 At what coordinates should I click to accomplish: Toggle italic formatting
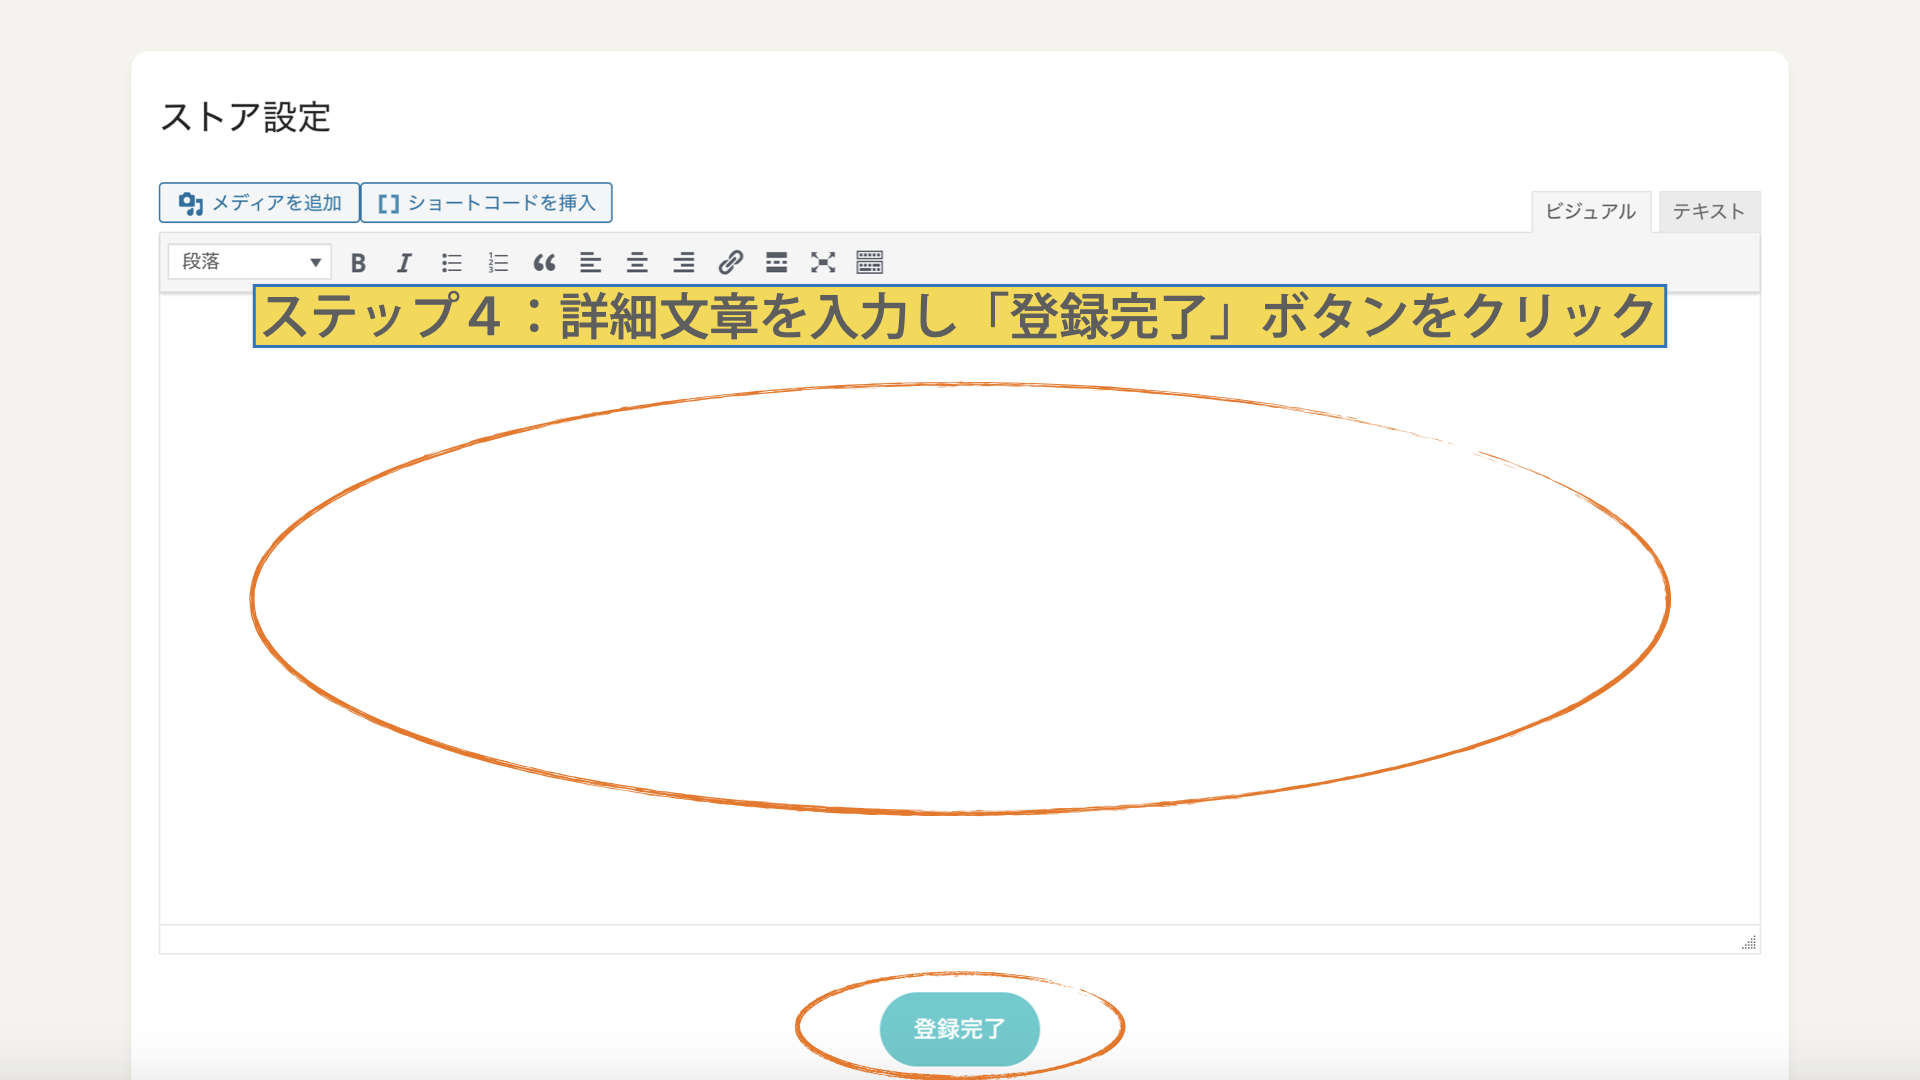tap(404, 263)
